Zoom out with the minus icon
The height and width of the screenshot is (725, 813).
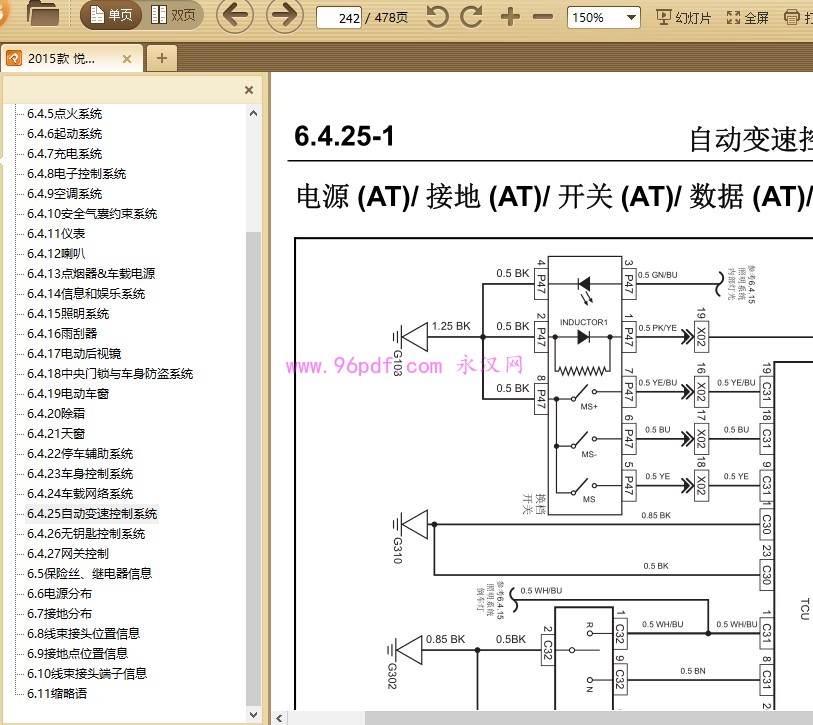[543, 17]
